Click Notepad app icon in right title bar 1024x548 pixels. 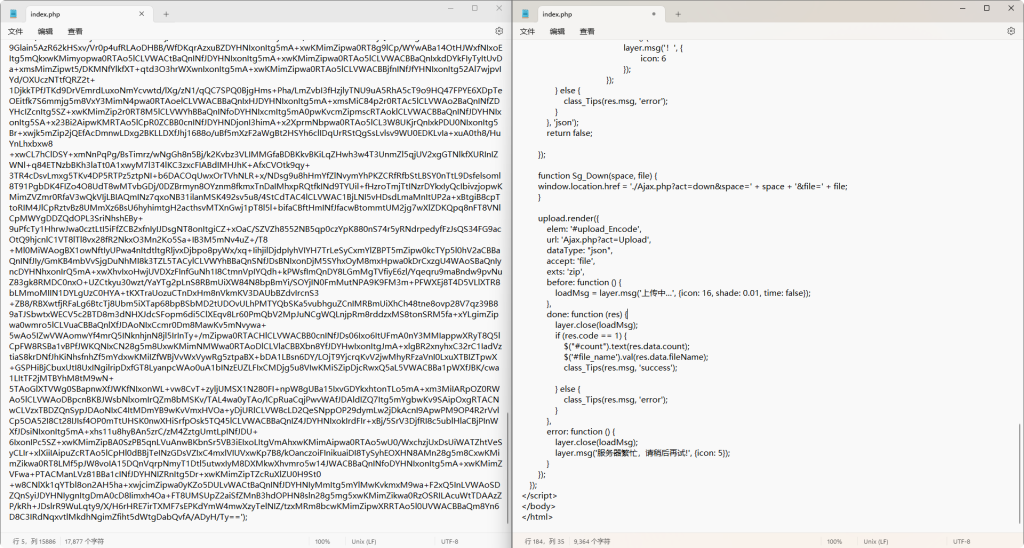click(526, 14)
